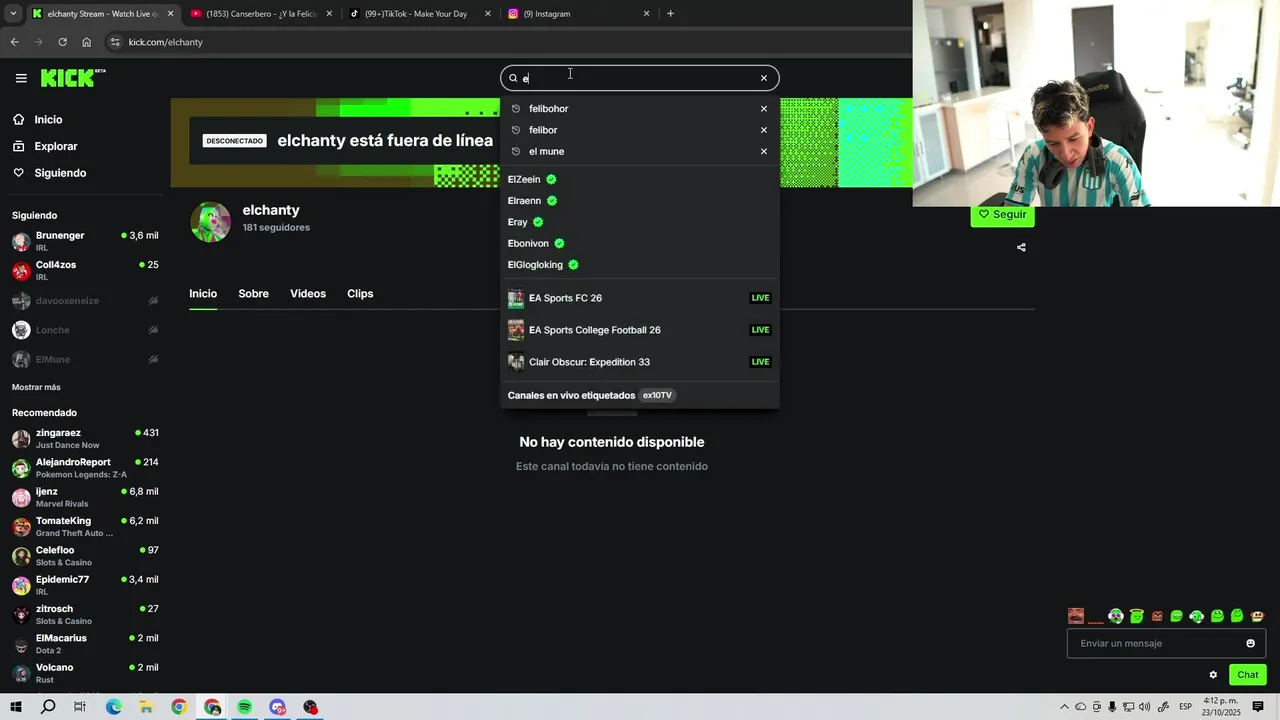
Task: Insert the laughing man face emote
Action: pyautogui.click(x=1076, y=616)
